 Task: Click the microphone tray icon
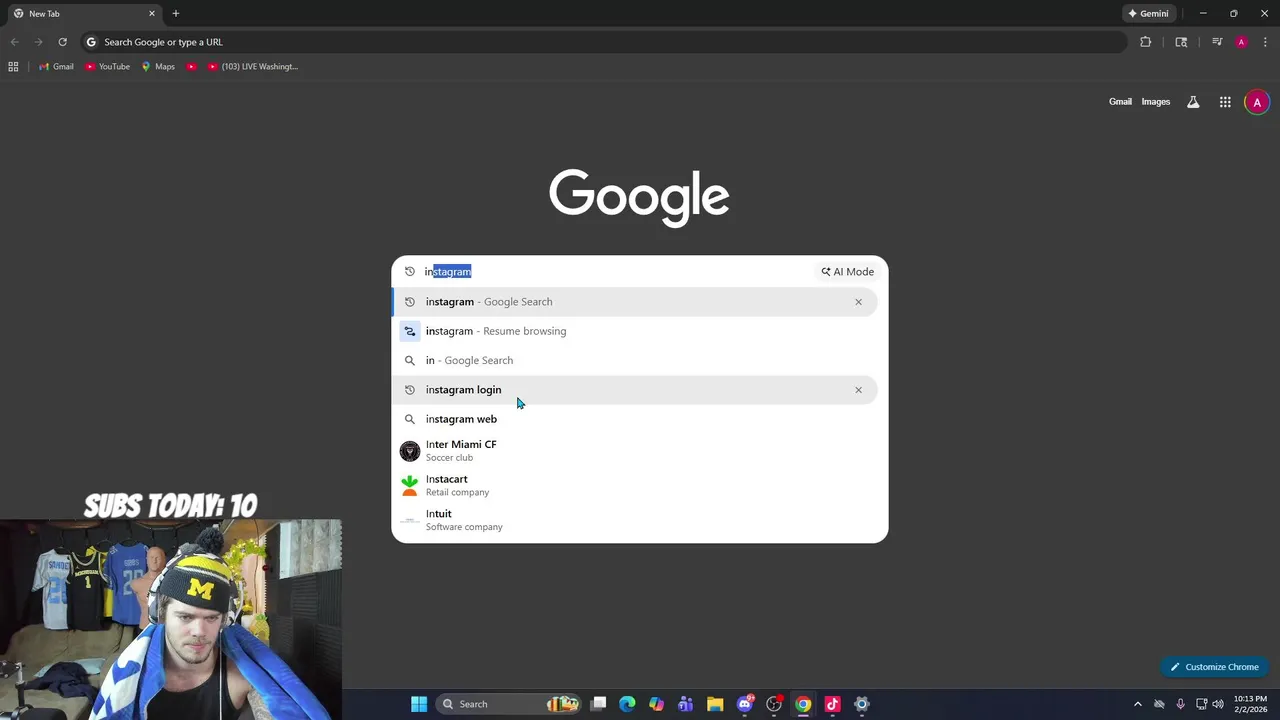pyautogui.click(x=1180, y=704)
